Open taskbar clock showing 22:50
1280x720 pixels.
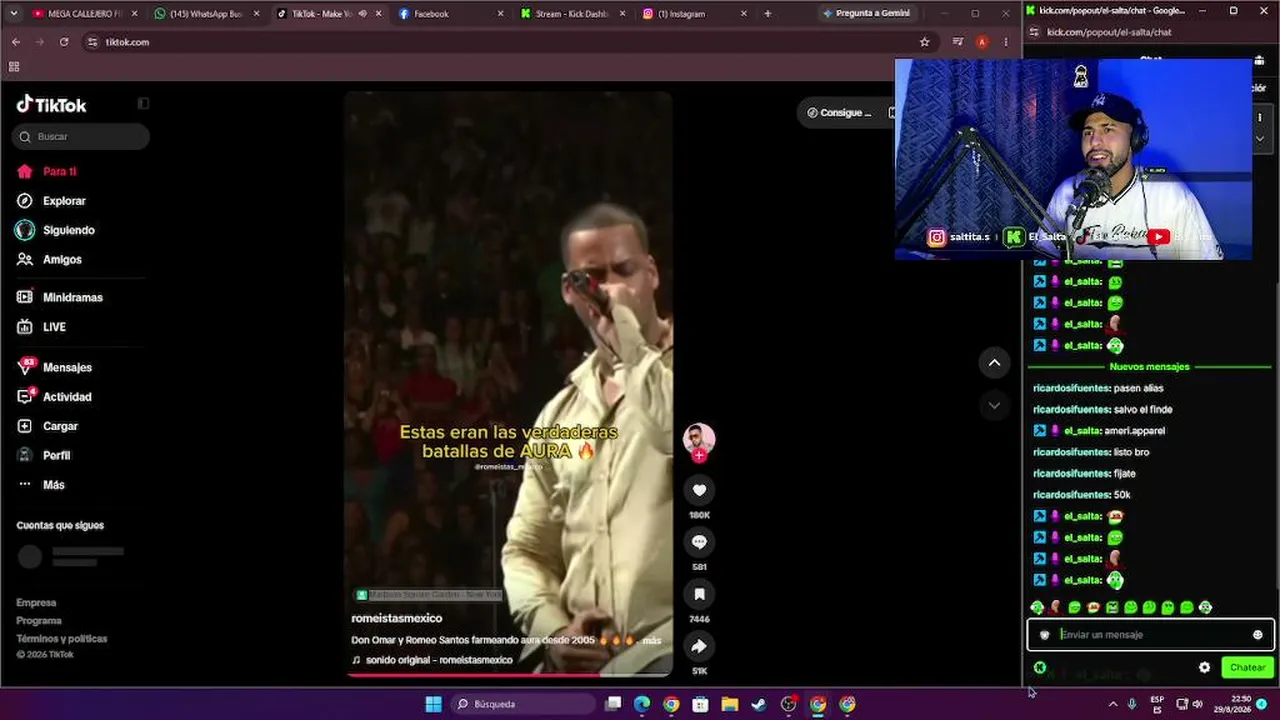pos(1234,704)
